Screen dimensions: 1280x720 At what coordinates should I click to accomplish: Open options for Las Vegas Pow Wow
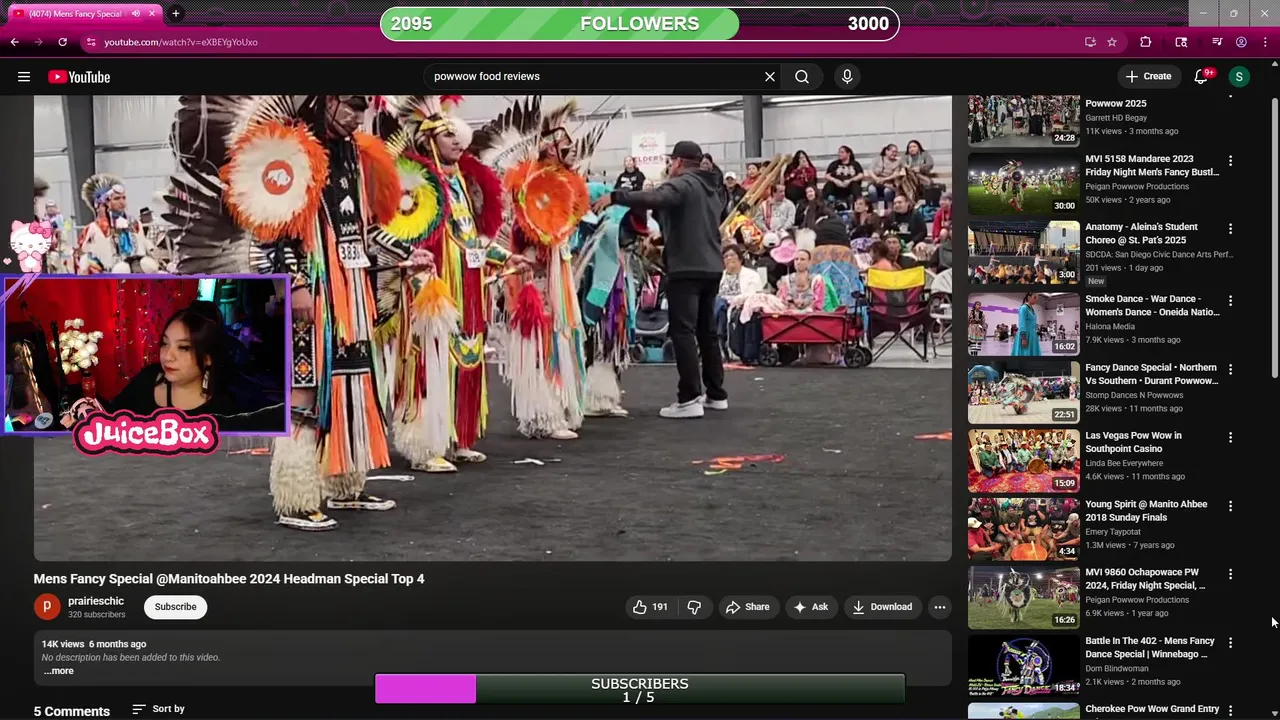coord(1230,437)
